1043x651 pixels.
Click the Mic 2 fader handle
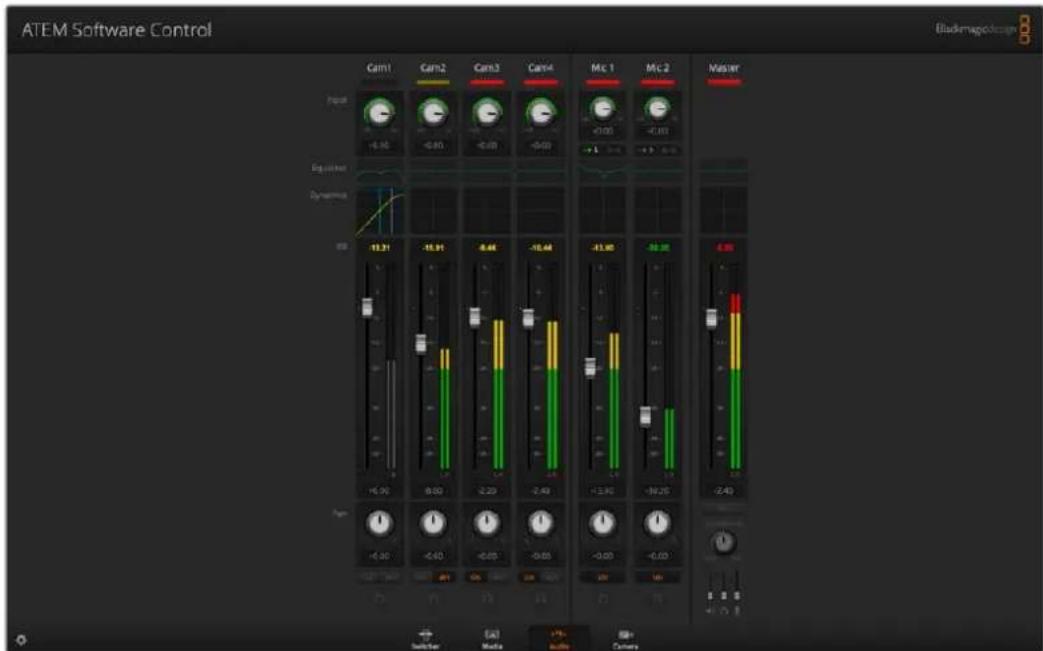point(645,416)
